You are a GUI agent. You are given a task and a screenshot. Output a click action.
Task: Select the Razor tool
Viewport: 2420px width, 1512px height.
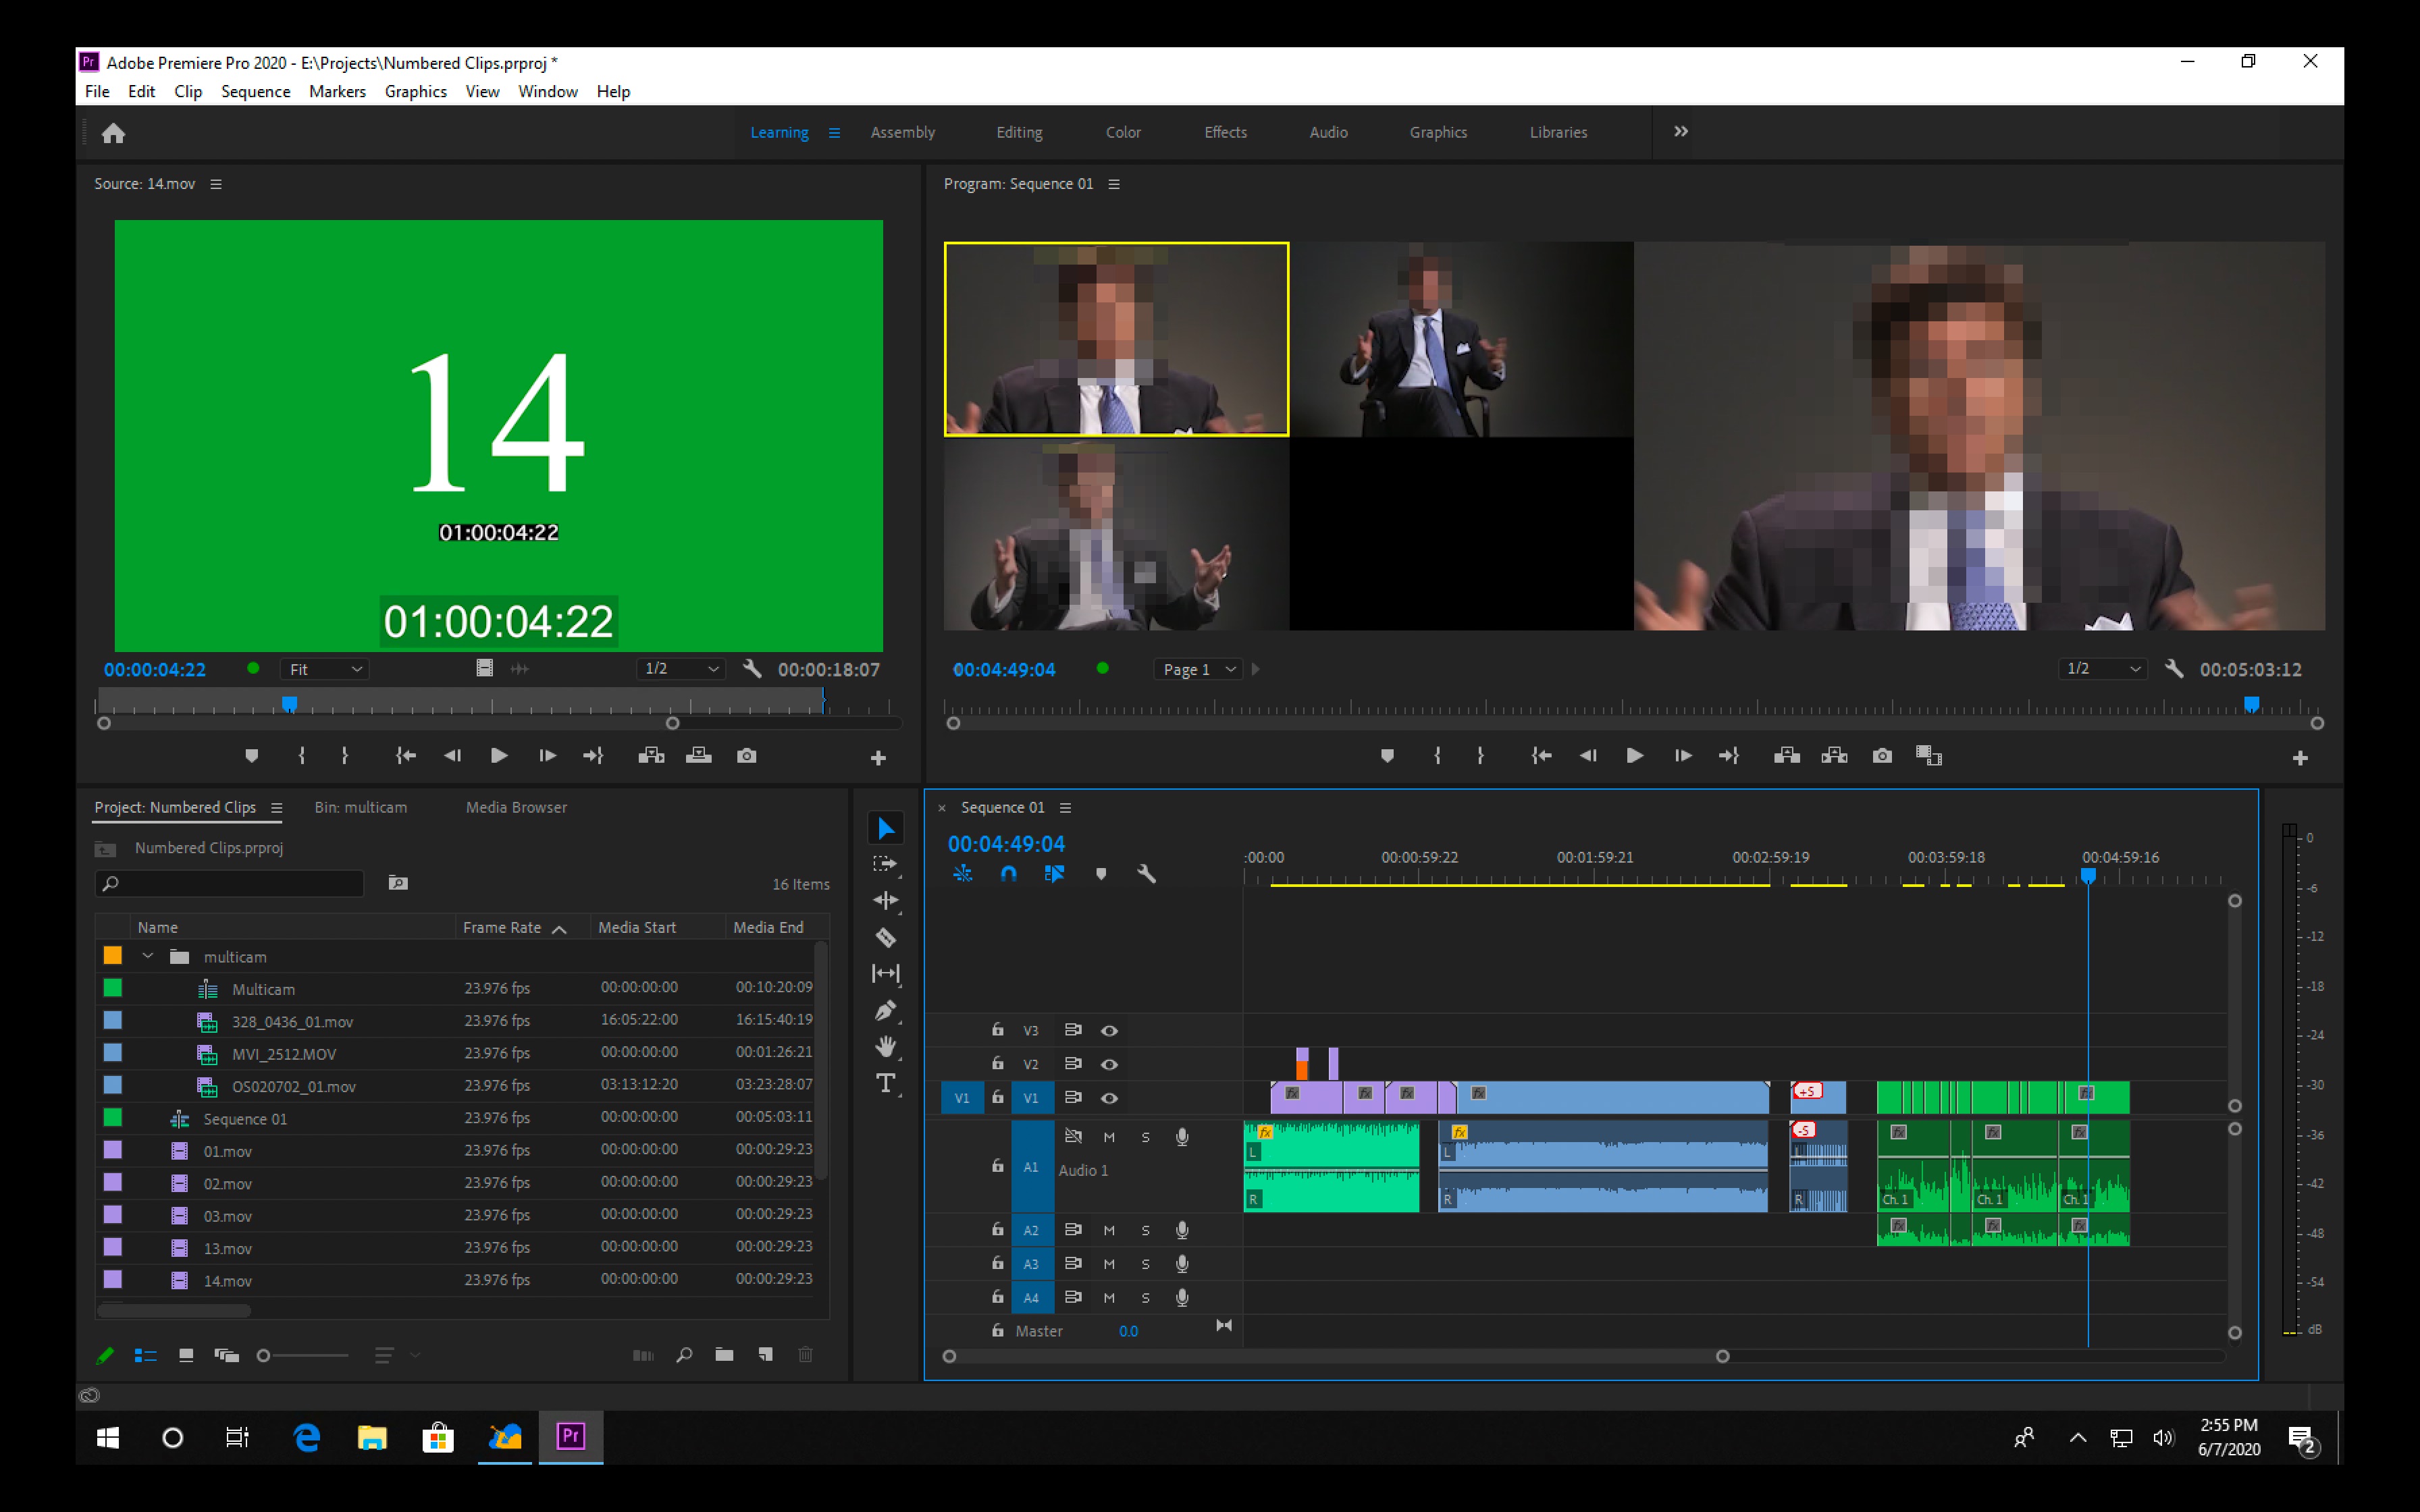(886, 937)
